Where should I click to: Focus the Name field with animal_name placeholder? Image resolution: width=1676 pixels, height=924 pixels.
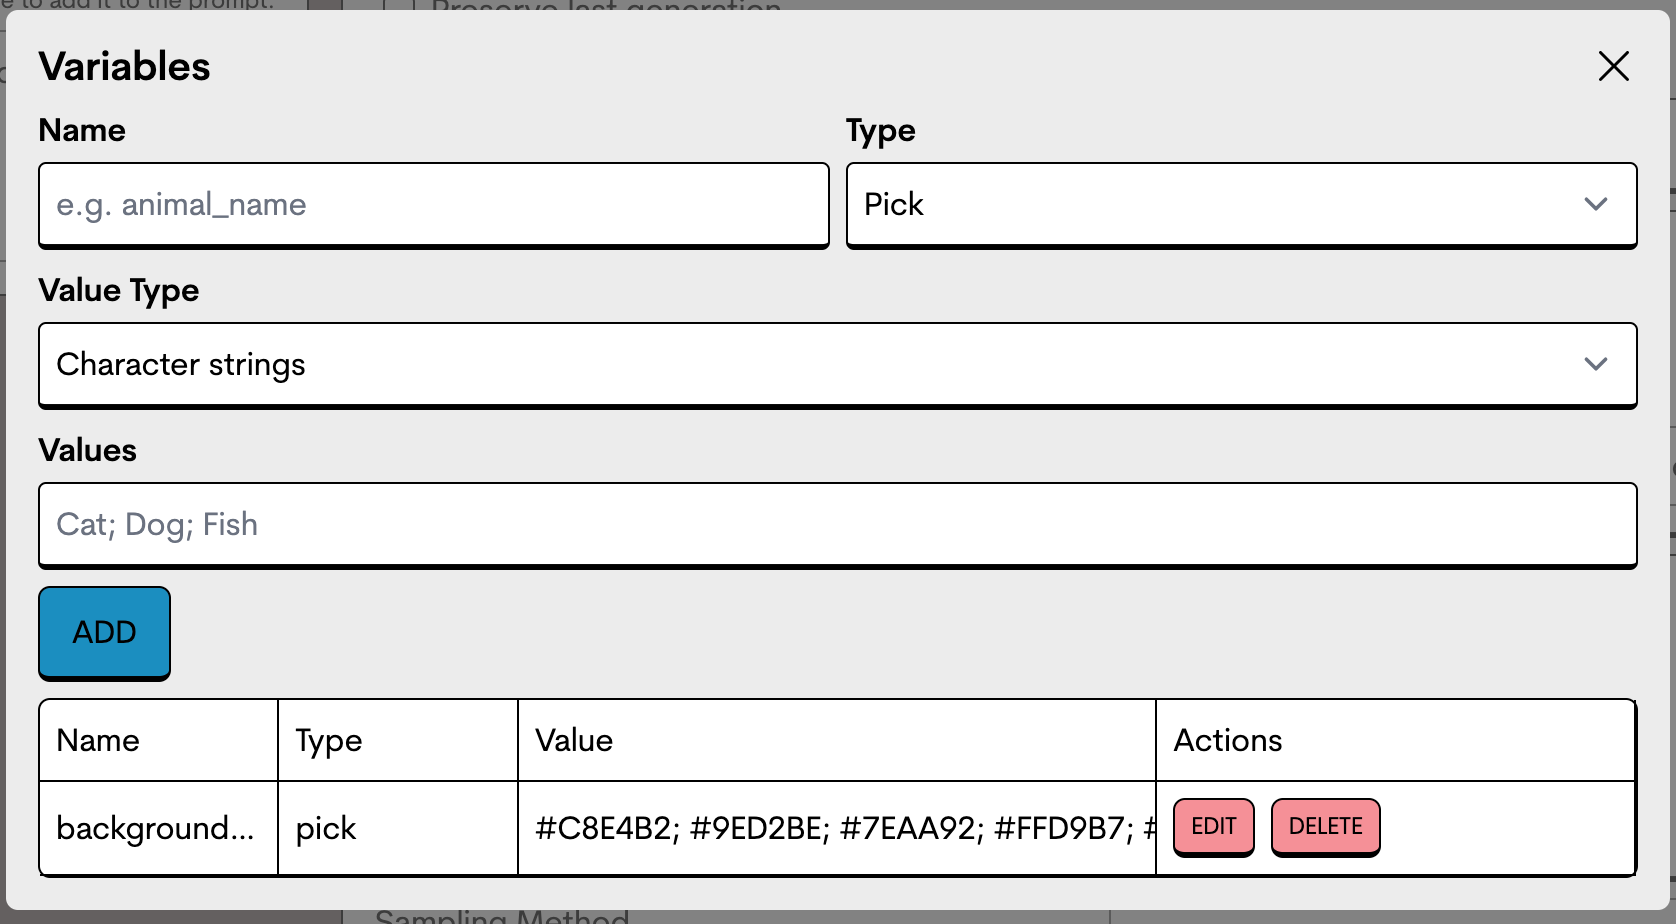click(x=434, y=205)
